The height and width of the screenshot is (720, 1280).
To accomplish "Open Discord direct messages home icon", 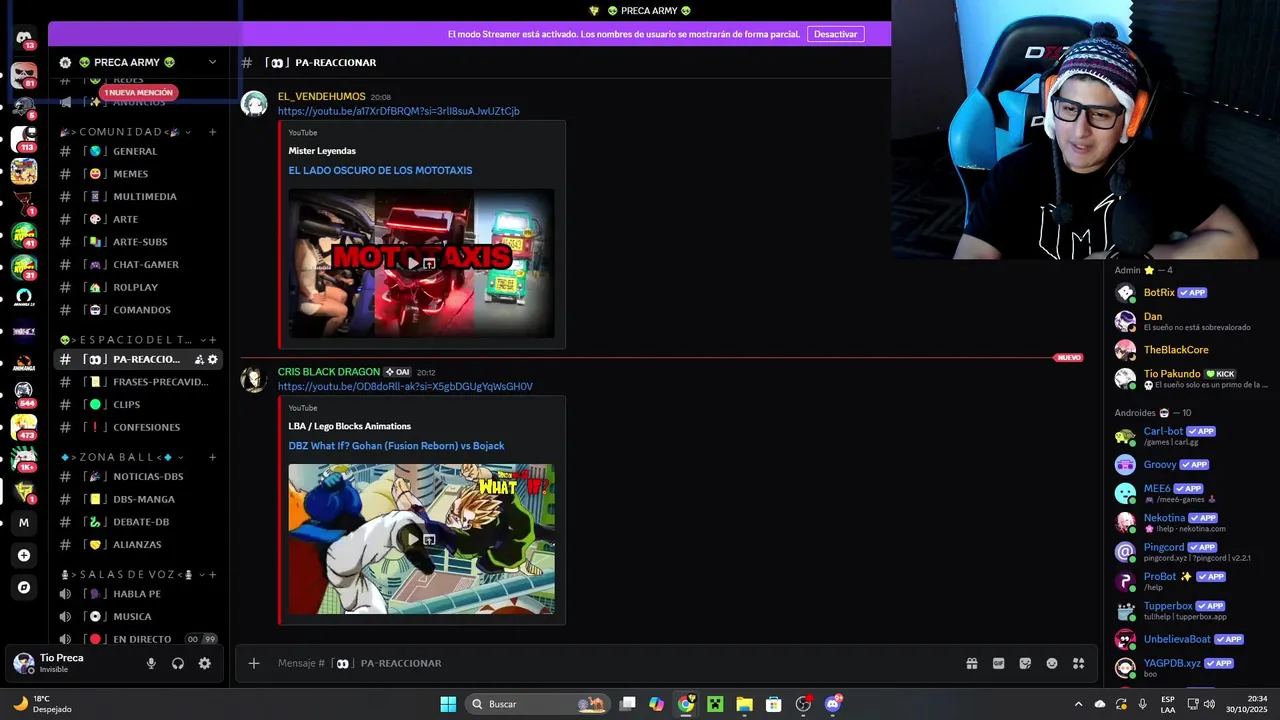I will click(24, 38).
